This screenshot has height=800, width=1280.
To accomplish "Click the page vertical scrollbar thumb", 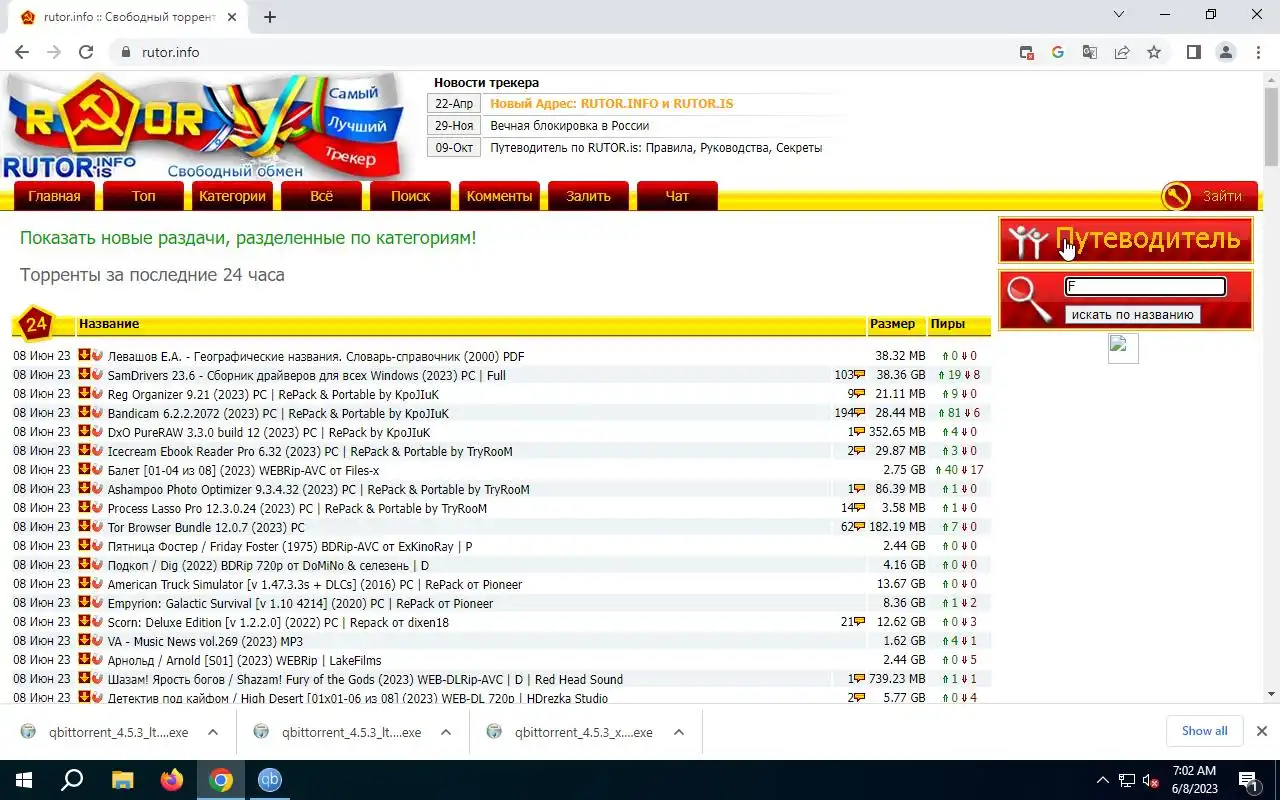I will click(x=1271, y=126).
